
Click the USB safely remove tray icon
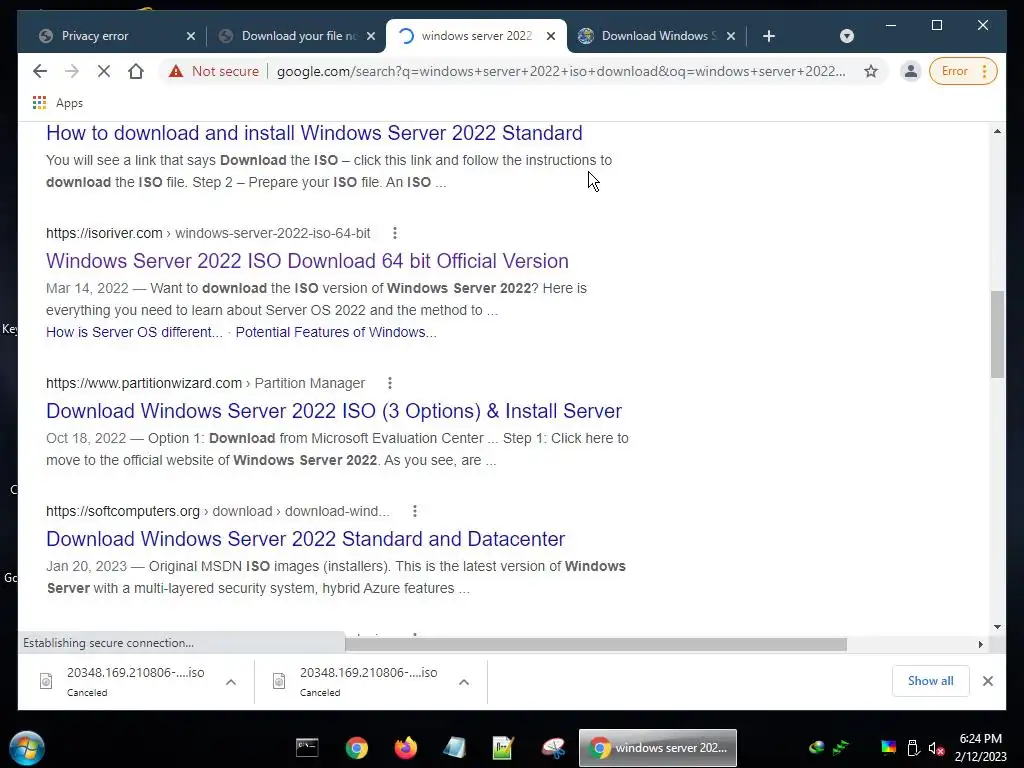click(x=913, y=748)
